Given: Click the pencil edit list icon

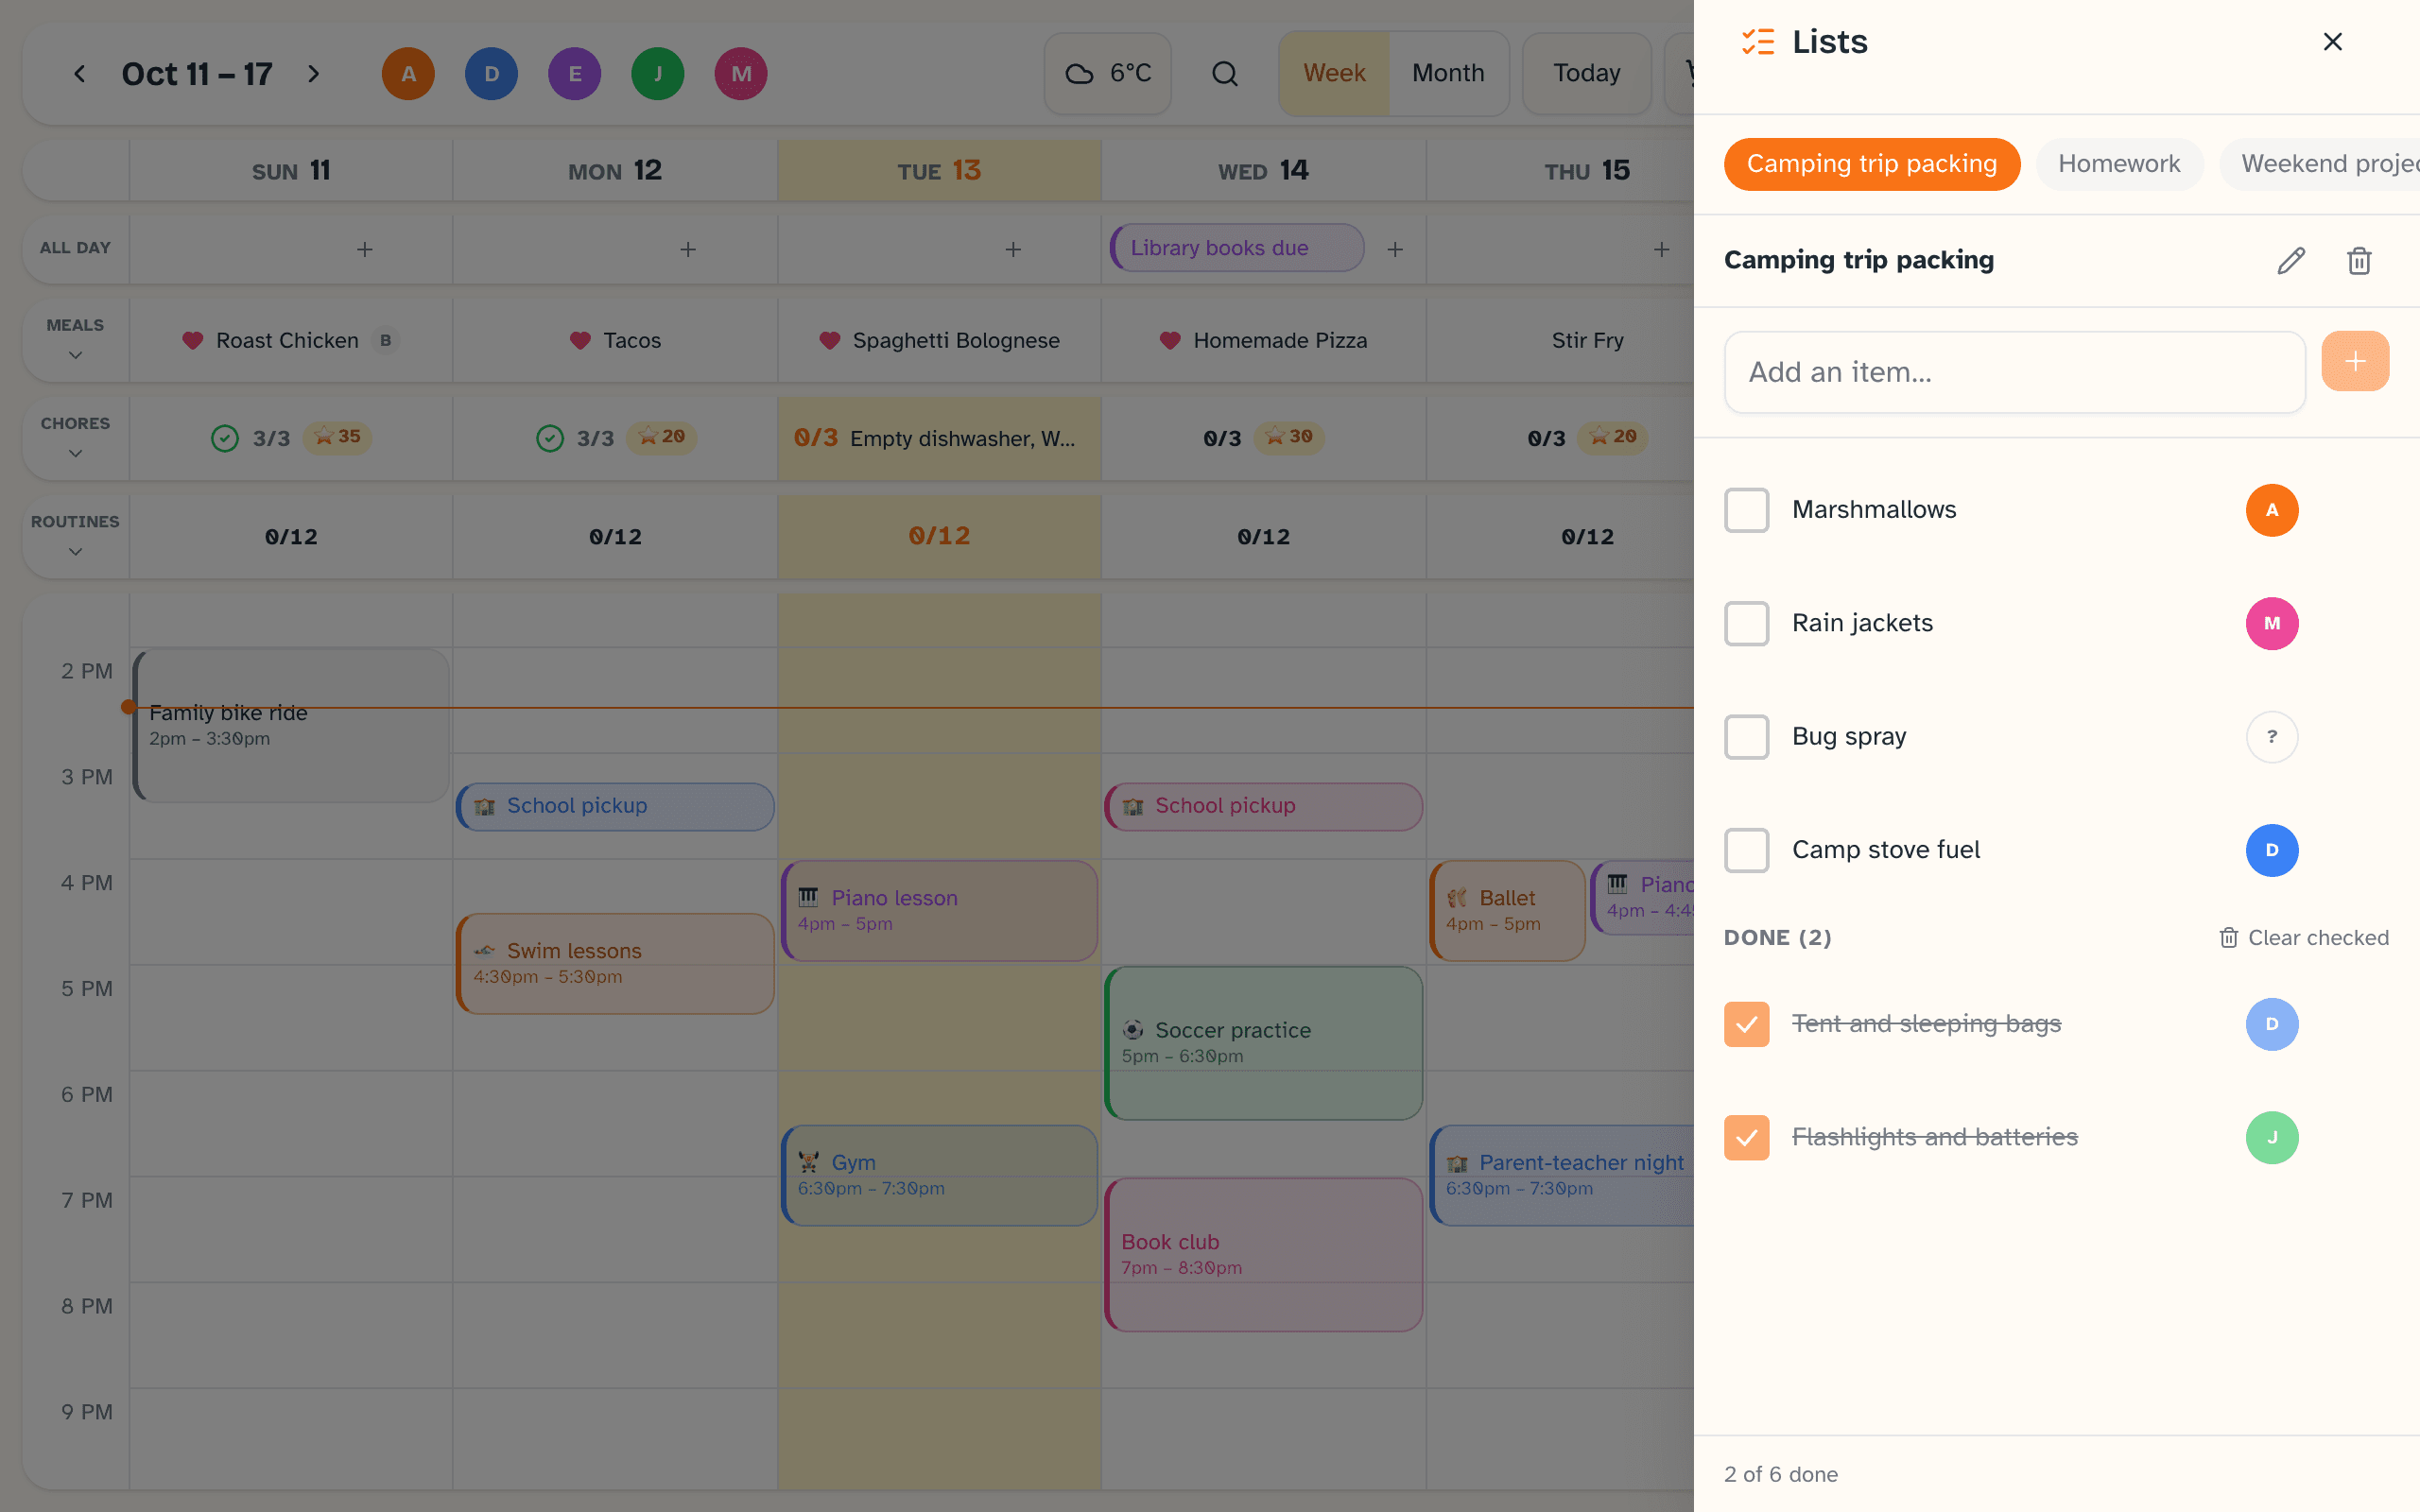Looking at the screenshot, I should tap(2291, 261).
